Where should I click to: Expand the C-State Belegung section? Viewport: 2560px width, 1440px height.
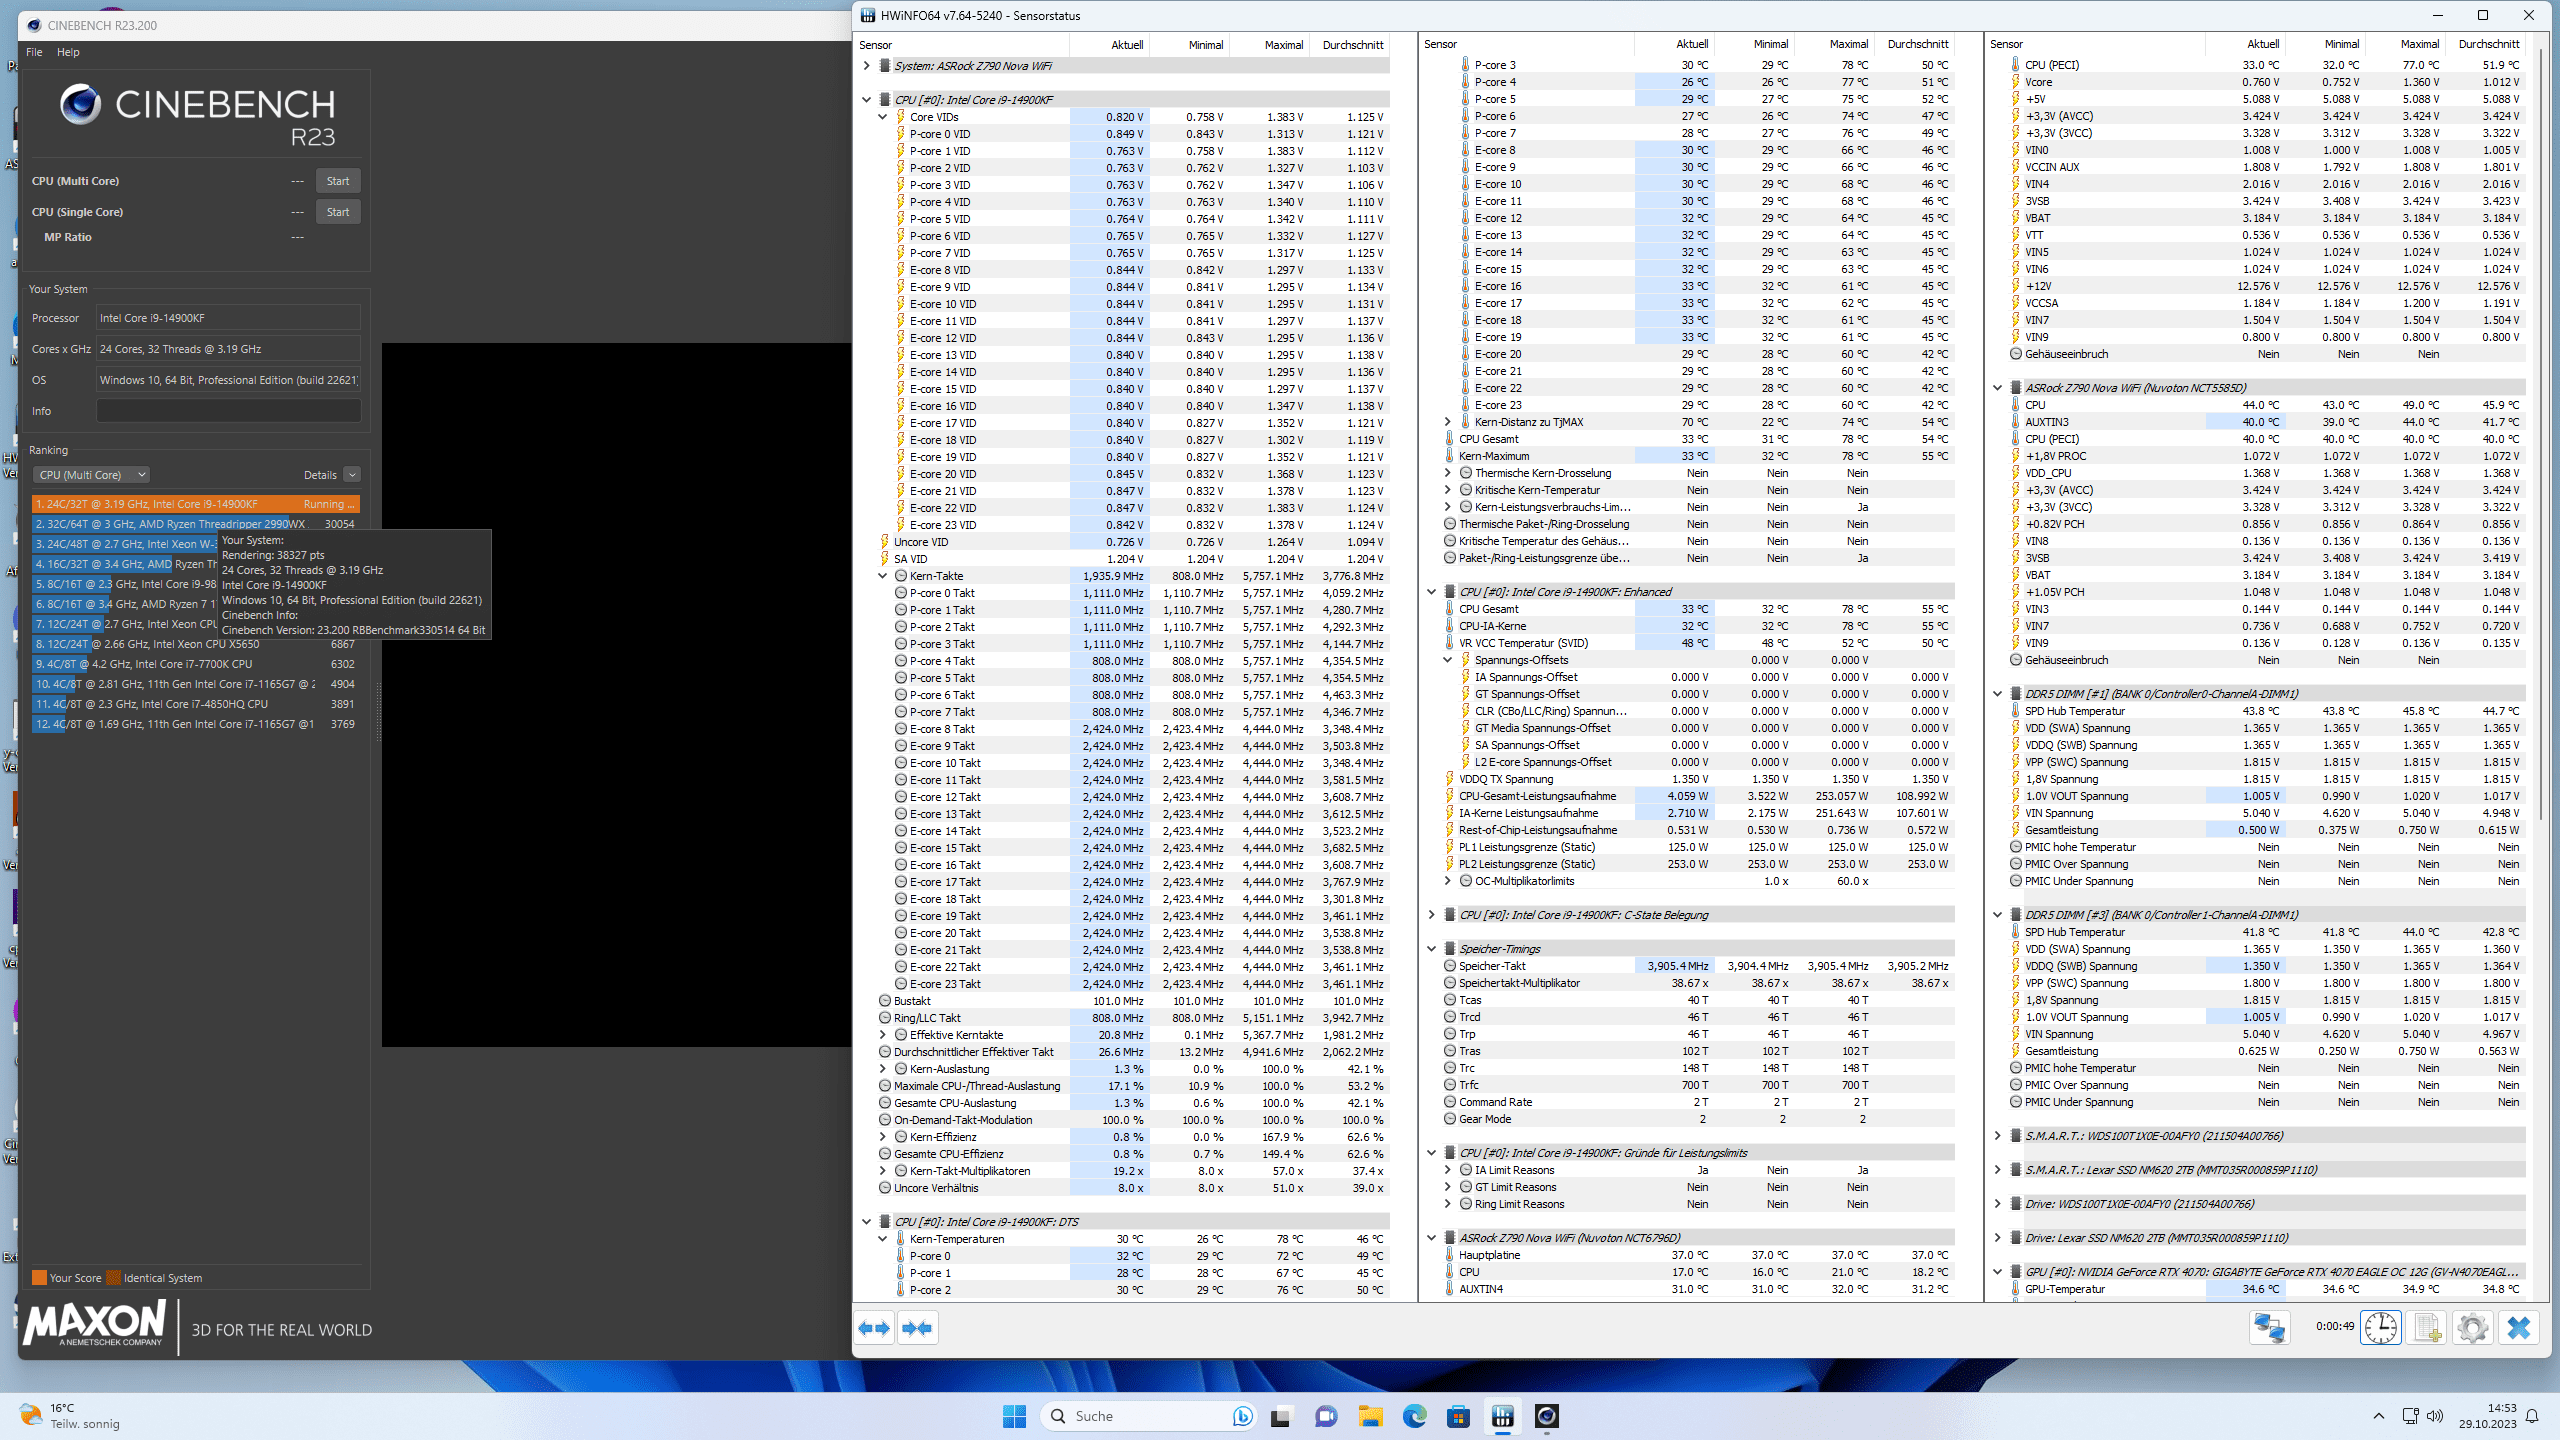click(1432, 915)
